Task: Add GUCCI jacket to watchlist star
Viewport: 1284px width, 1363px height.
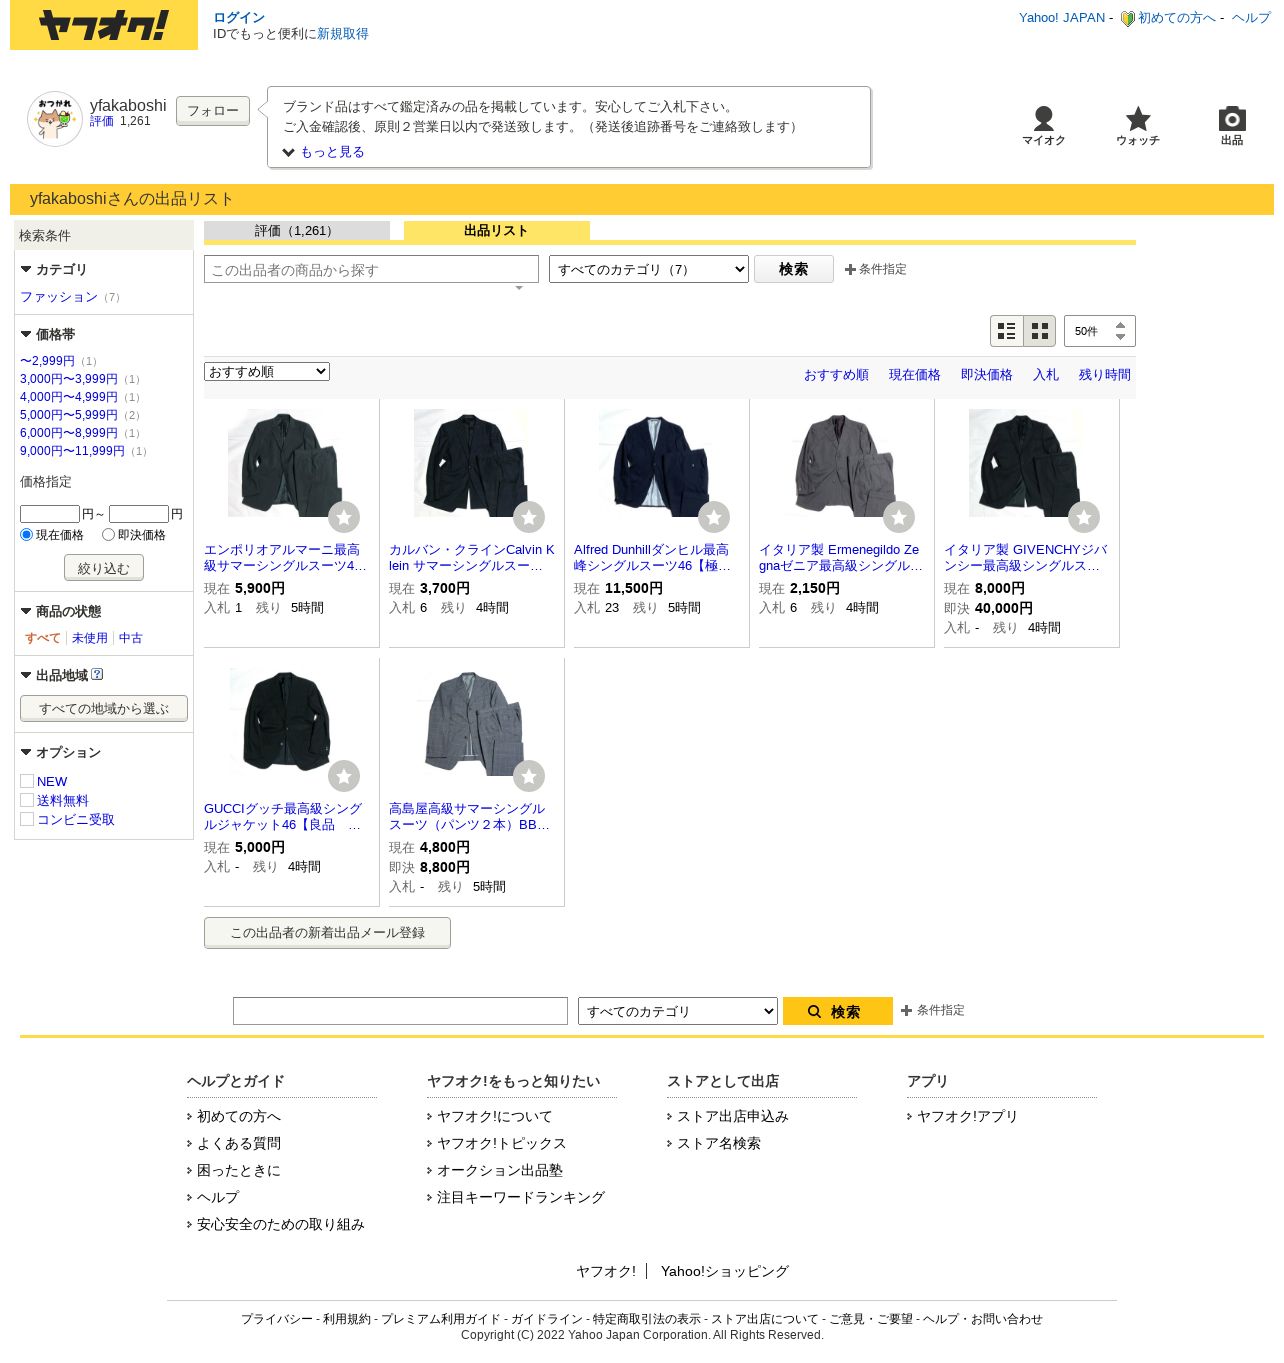Action: coord(344,776)
